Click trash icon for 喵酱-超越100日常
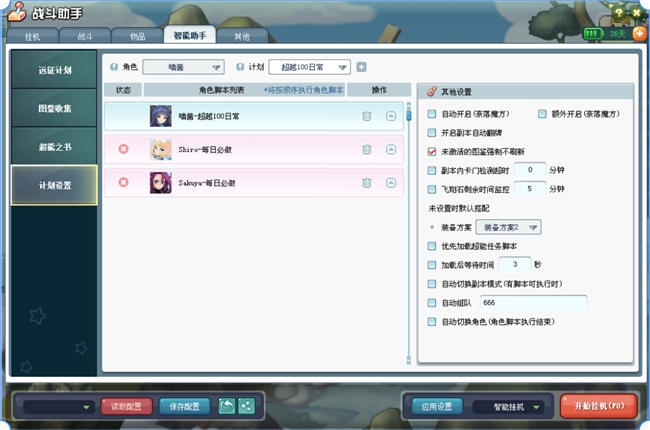 (x=367, y=116)
